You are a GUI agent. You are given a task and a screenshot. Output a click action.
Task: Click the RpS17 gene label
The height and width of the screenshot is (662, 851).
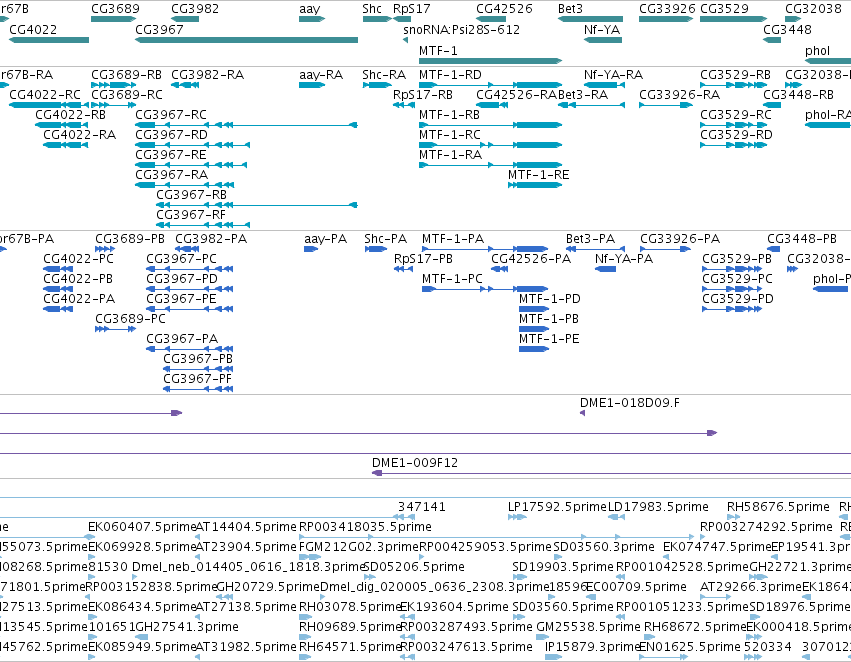click(411, 9)
